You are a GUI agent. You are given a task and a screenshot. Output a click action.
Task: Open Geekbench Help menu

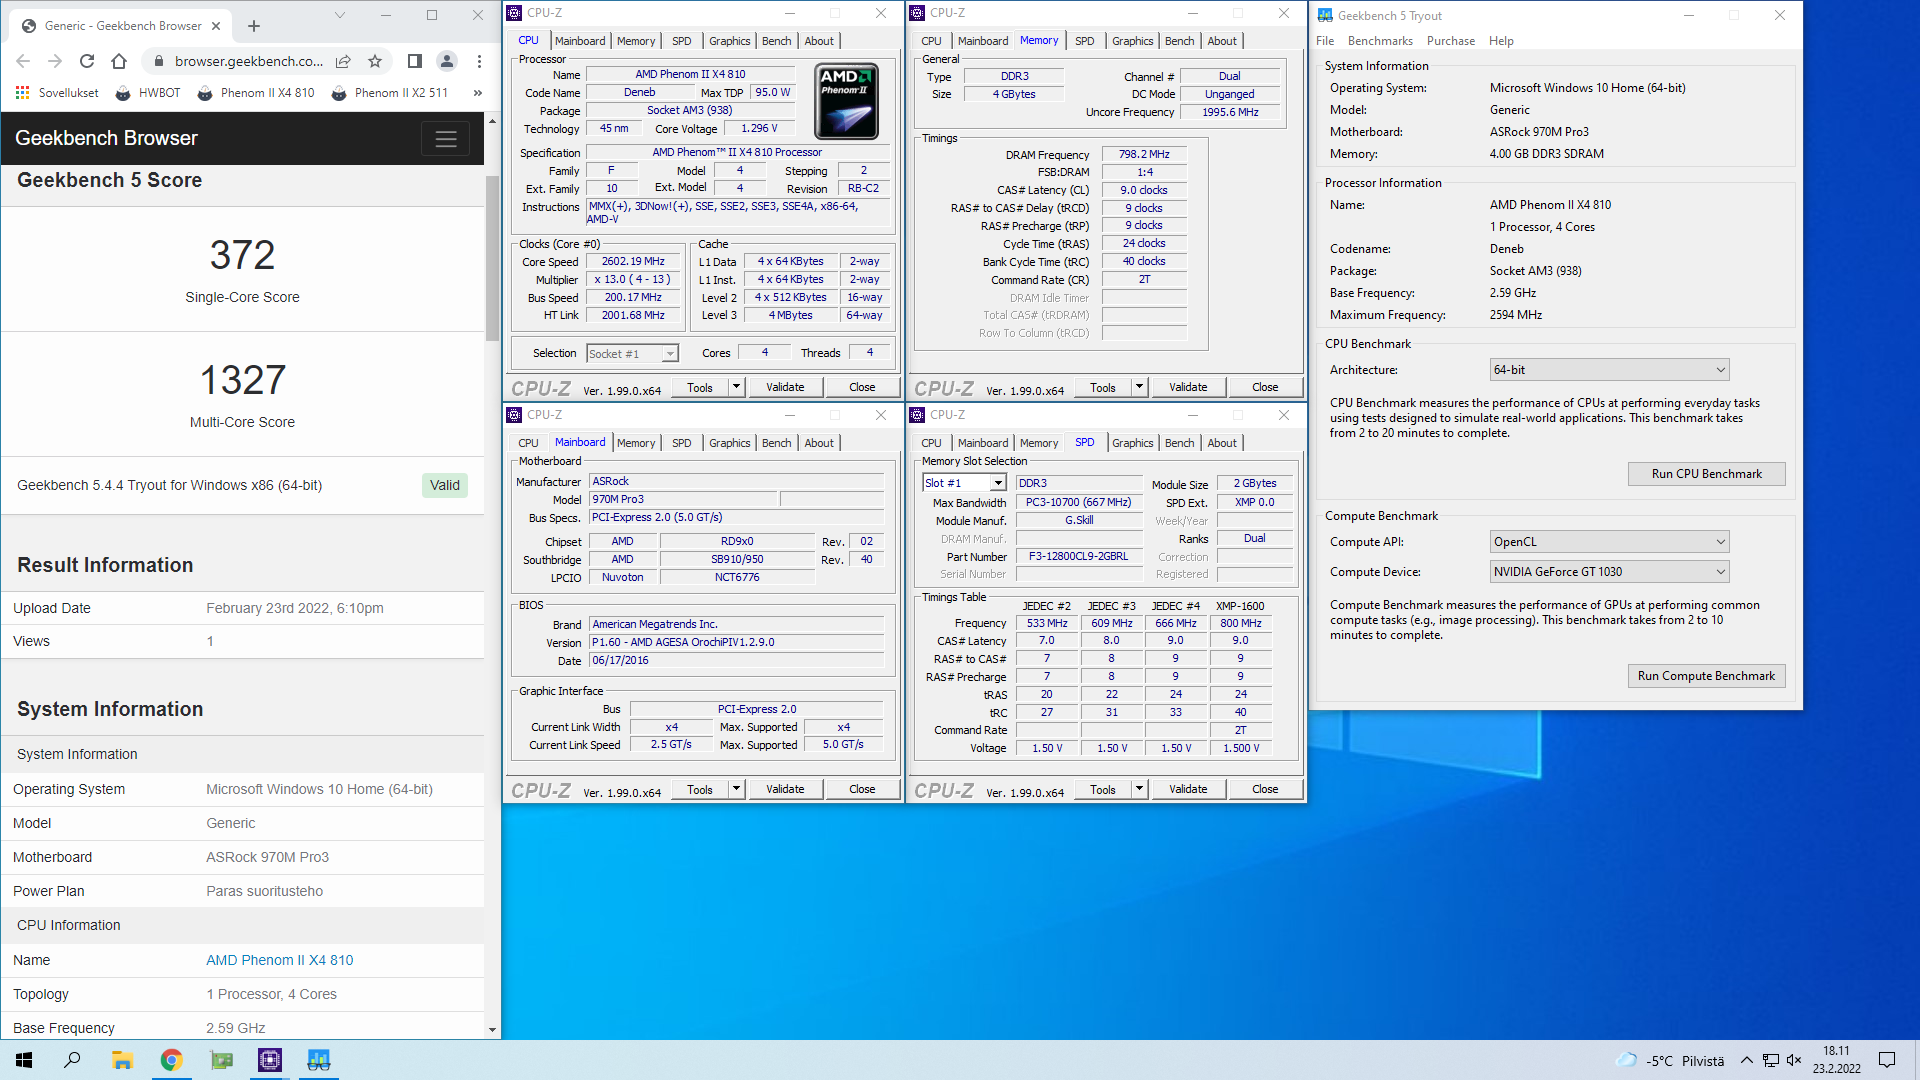(x=1501, y=41)
